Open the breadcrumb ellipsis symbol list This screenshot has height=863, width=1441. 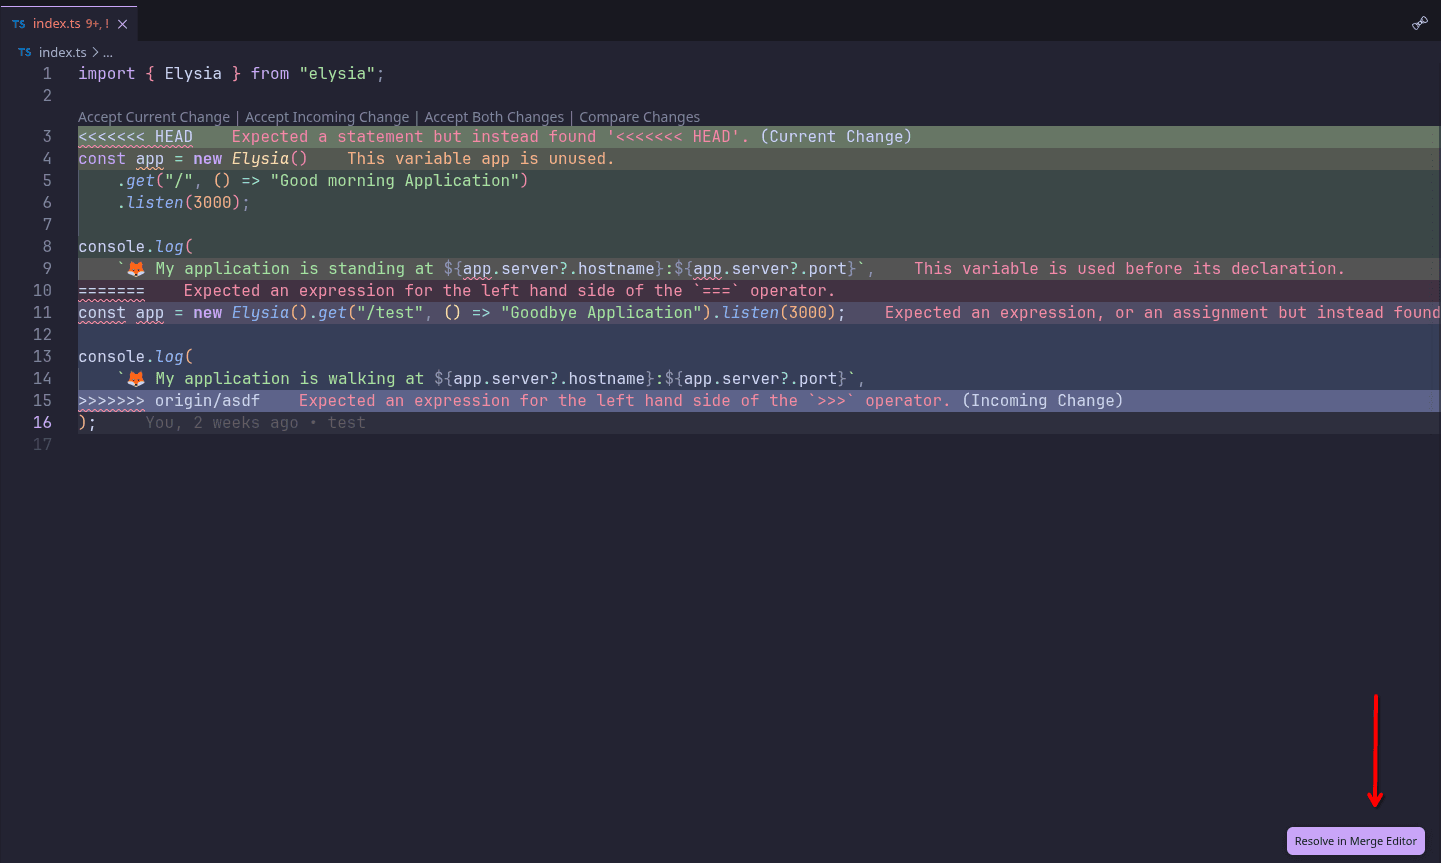pos(108,52)
